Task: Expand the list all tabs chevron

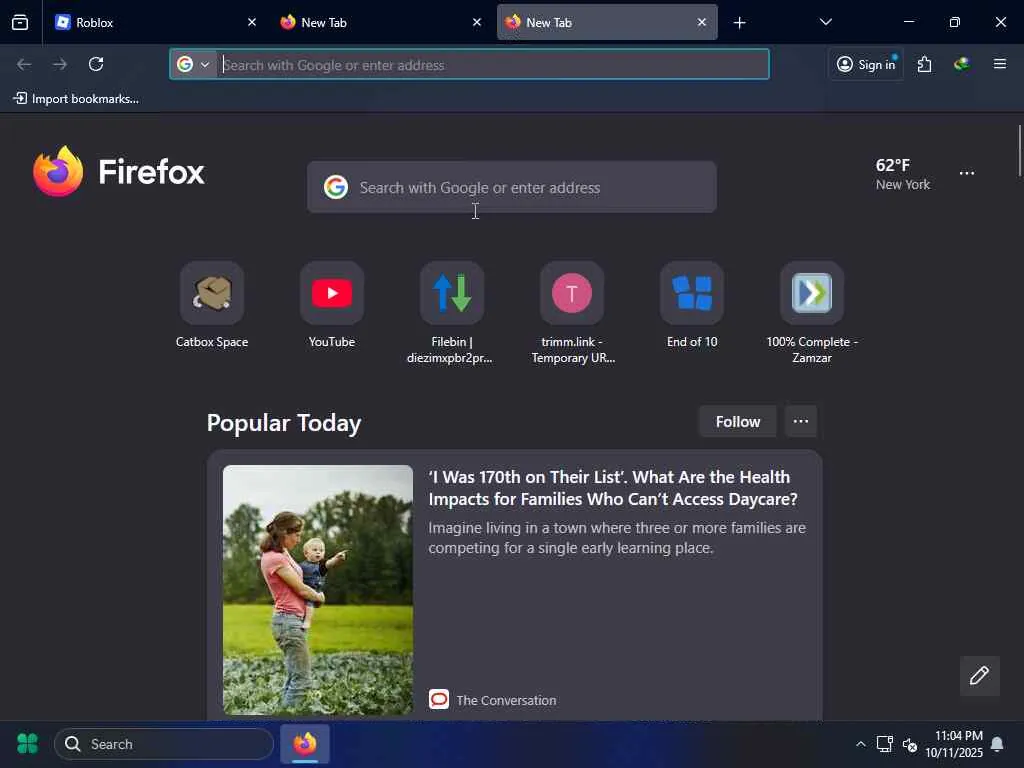Action: 825,22
